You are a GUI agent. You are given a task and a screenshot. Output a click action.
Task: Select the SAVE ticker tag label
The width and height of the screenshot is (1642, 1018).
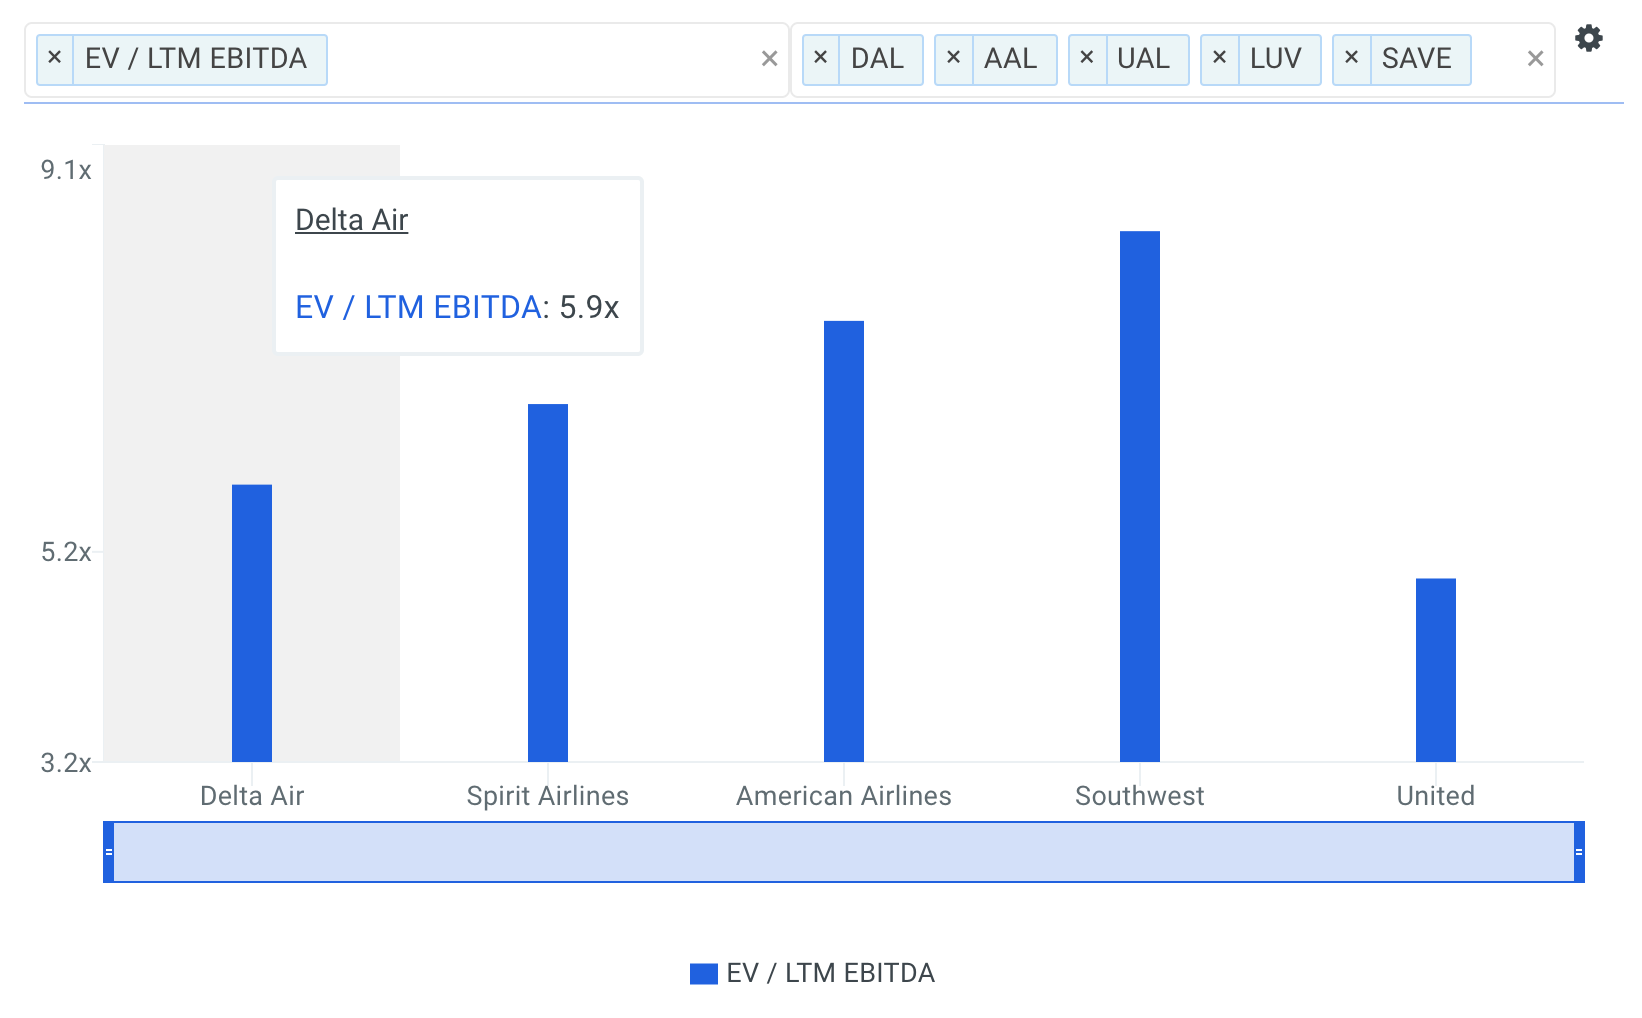coord(1417,58)
